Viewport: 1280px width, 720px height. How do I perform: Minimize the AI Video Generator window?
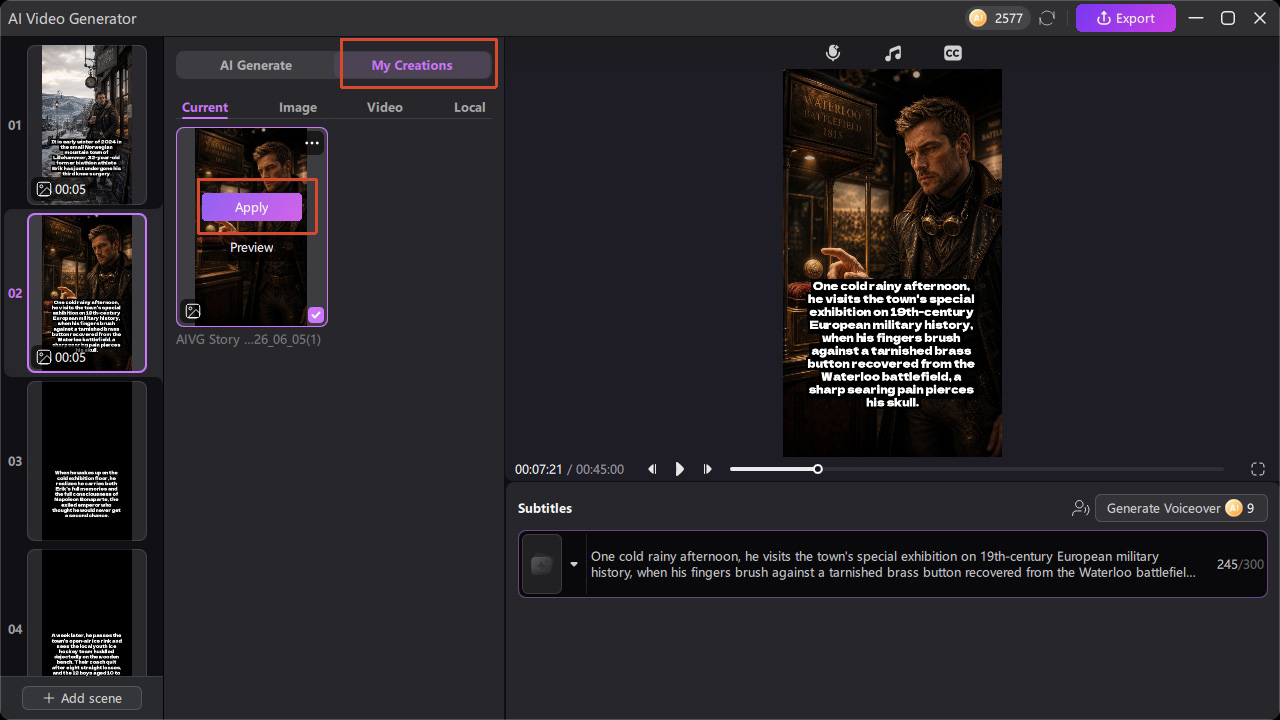(1196, 18)
